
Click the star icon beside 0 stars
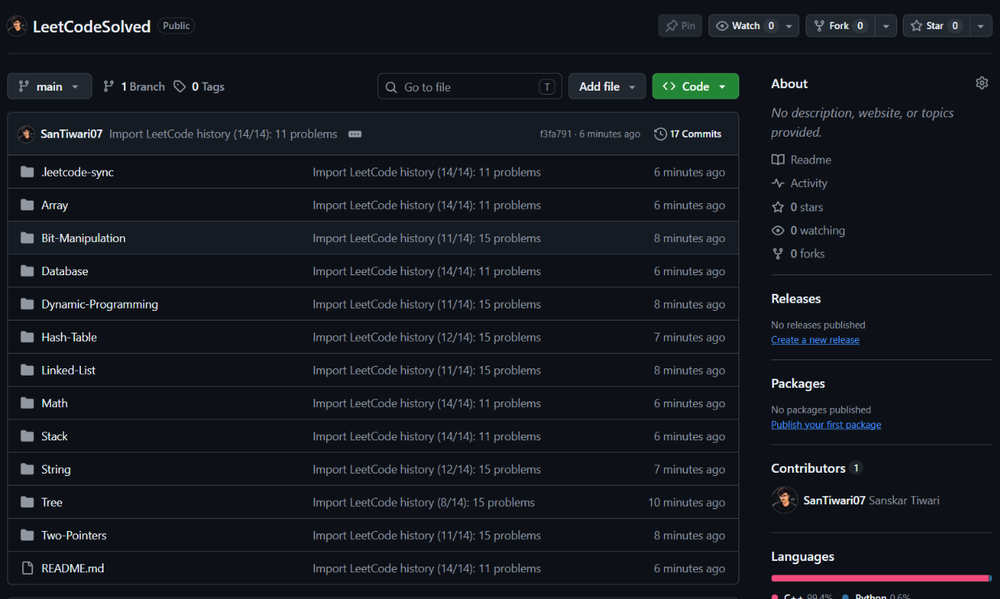pos(778,207)
